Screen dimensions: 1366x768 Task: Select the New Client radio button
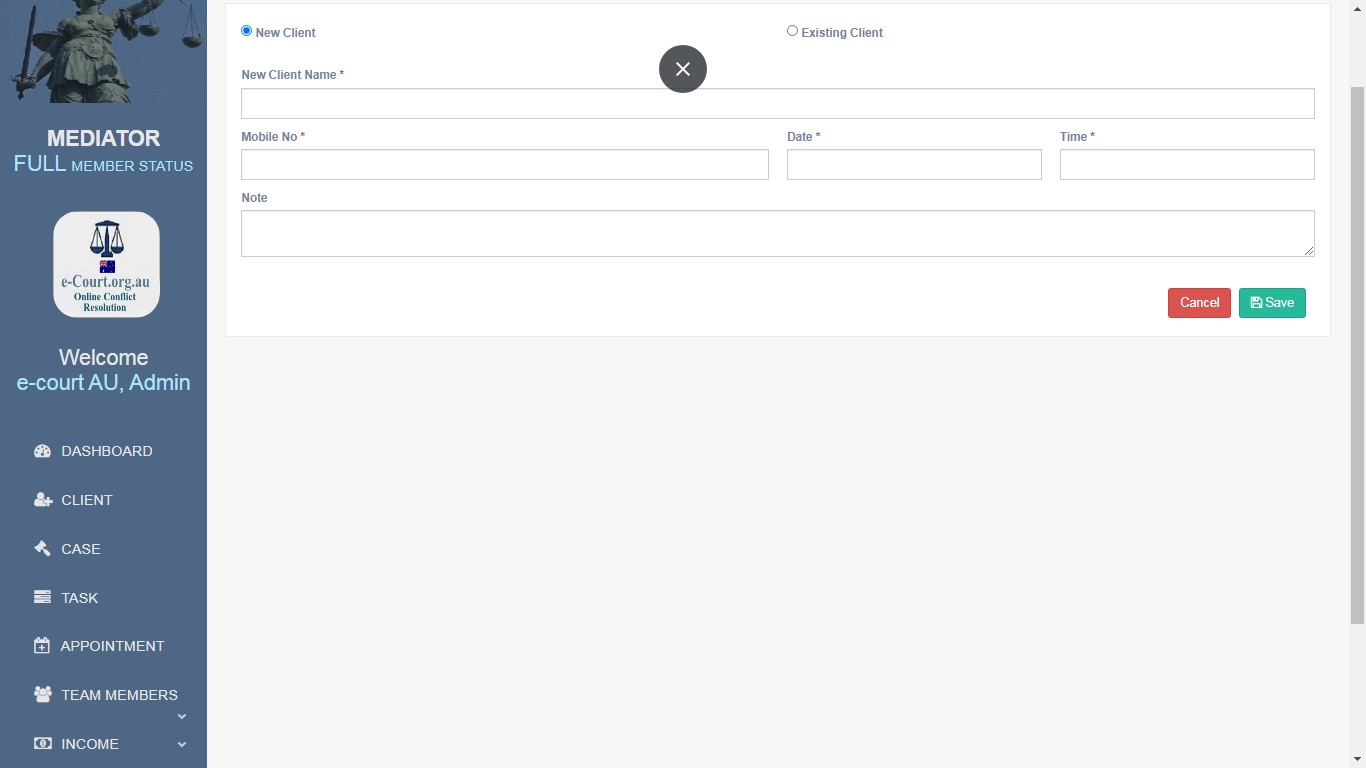(x=247, y=31)
